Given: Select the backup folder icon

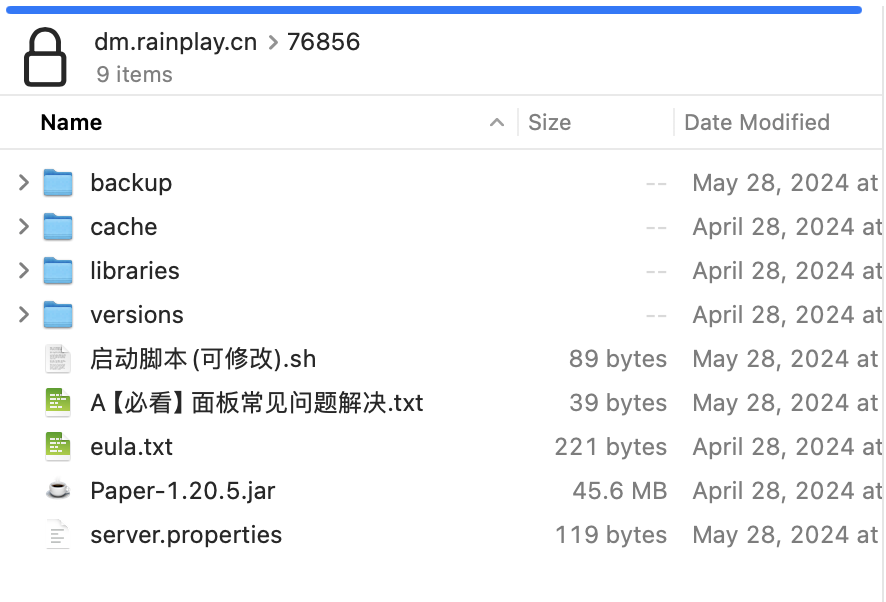Looking at the screenshot, I should pyautogui.click(x=58, y=183).
